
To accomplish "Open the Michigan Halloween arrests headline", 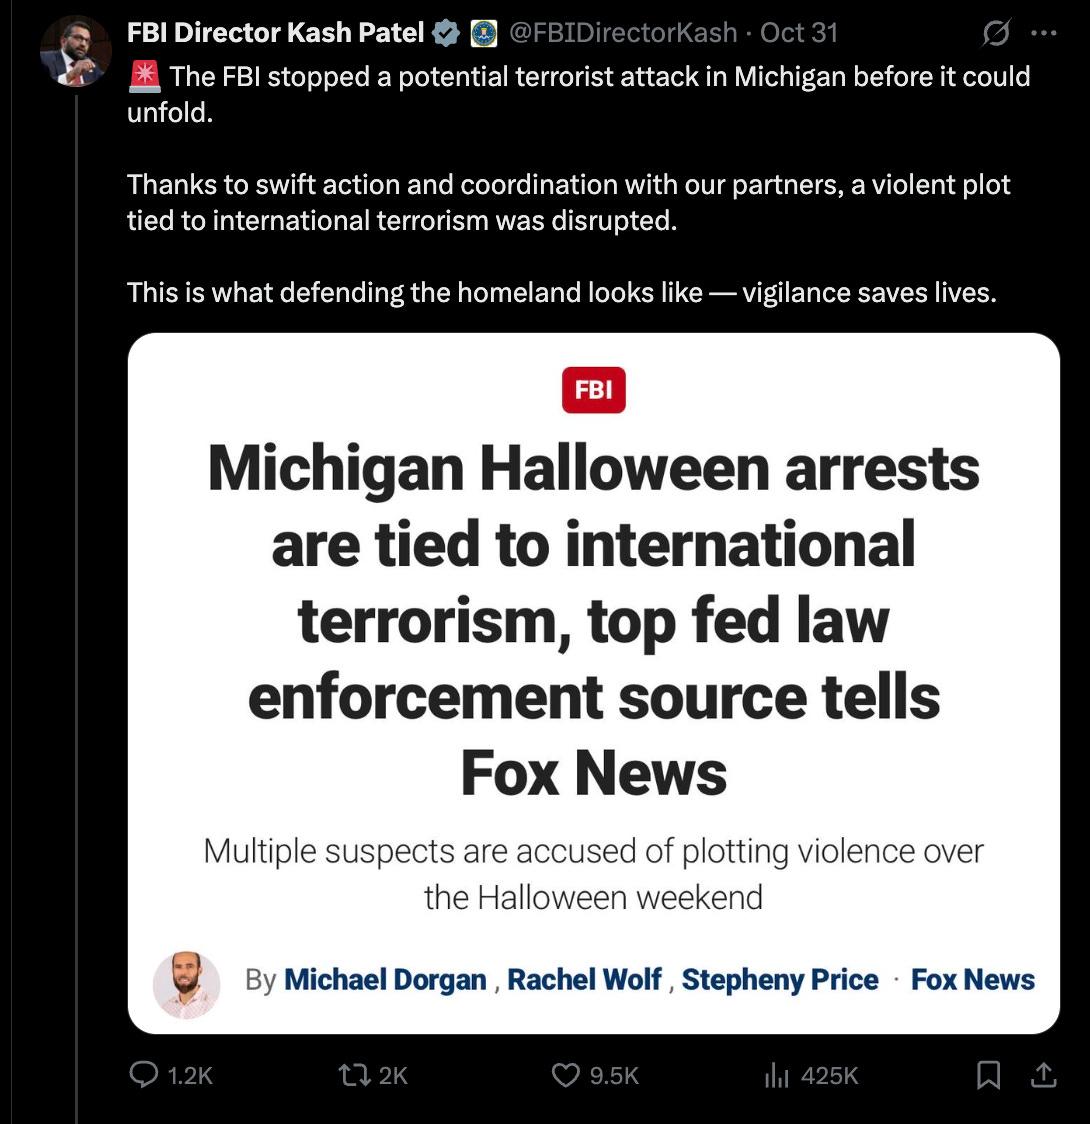I will (x=593, y=620).
